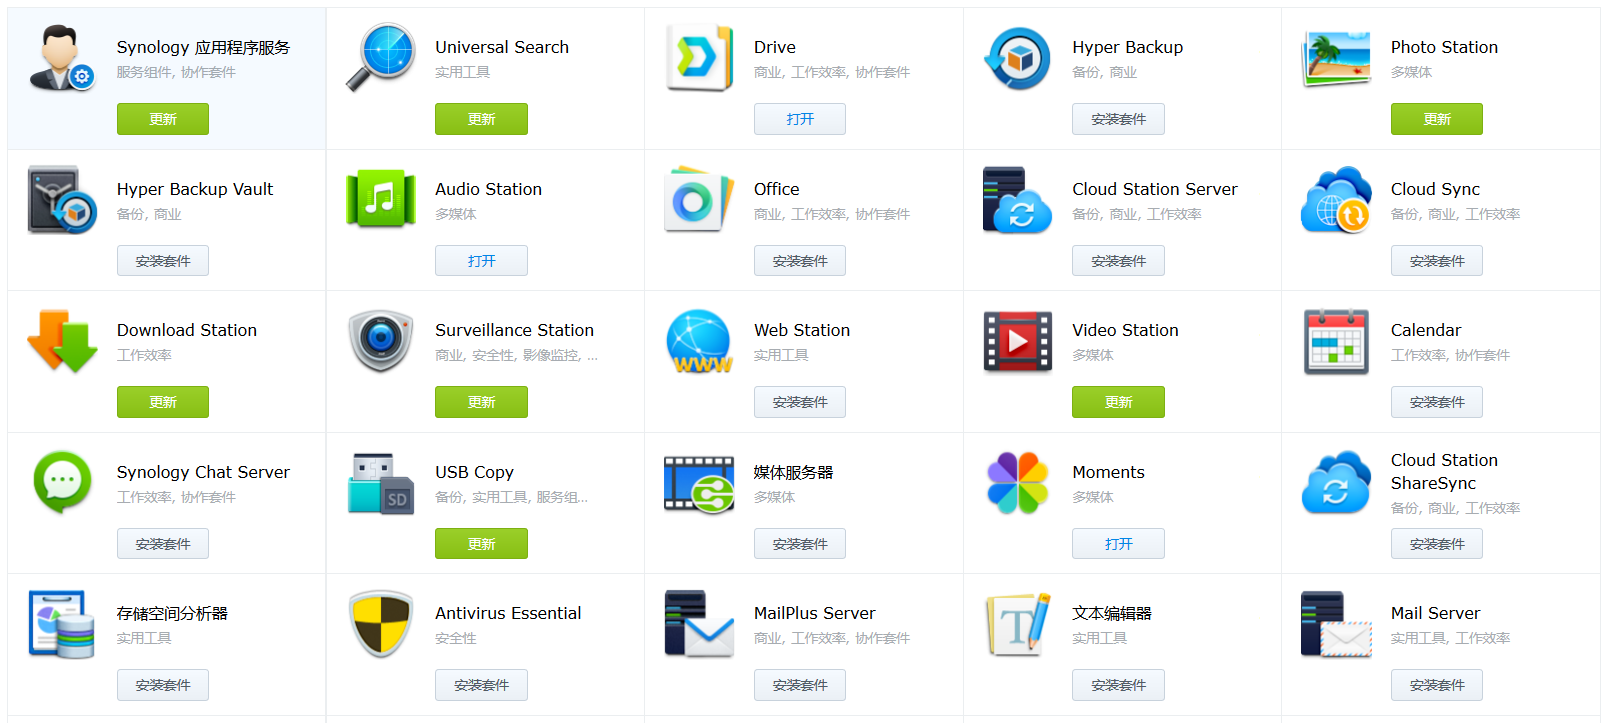This screenshot has width=1607, height=723.
Task: Open the Photo Station icon
Action: 1336,58
